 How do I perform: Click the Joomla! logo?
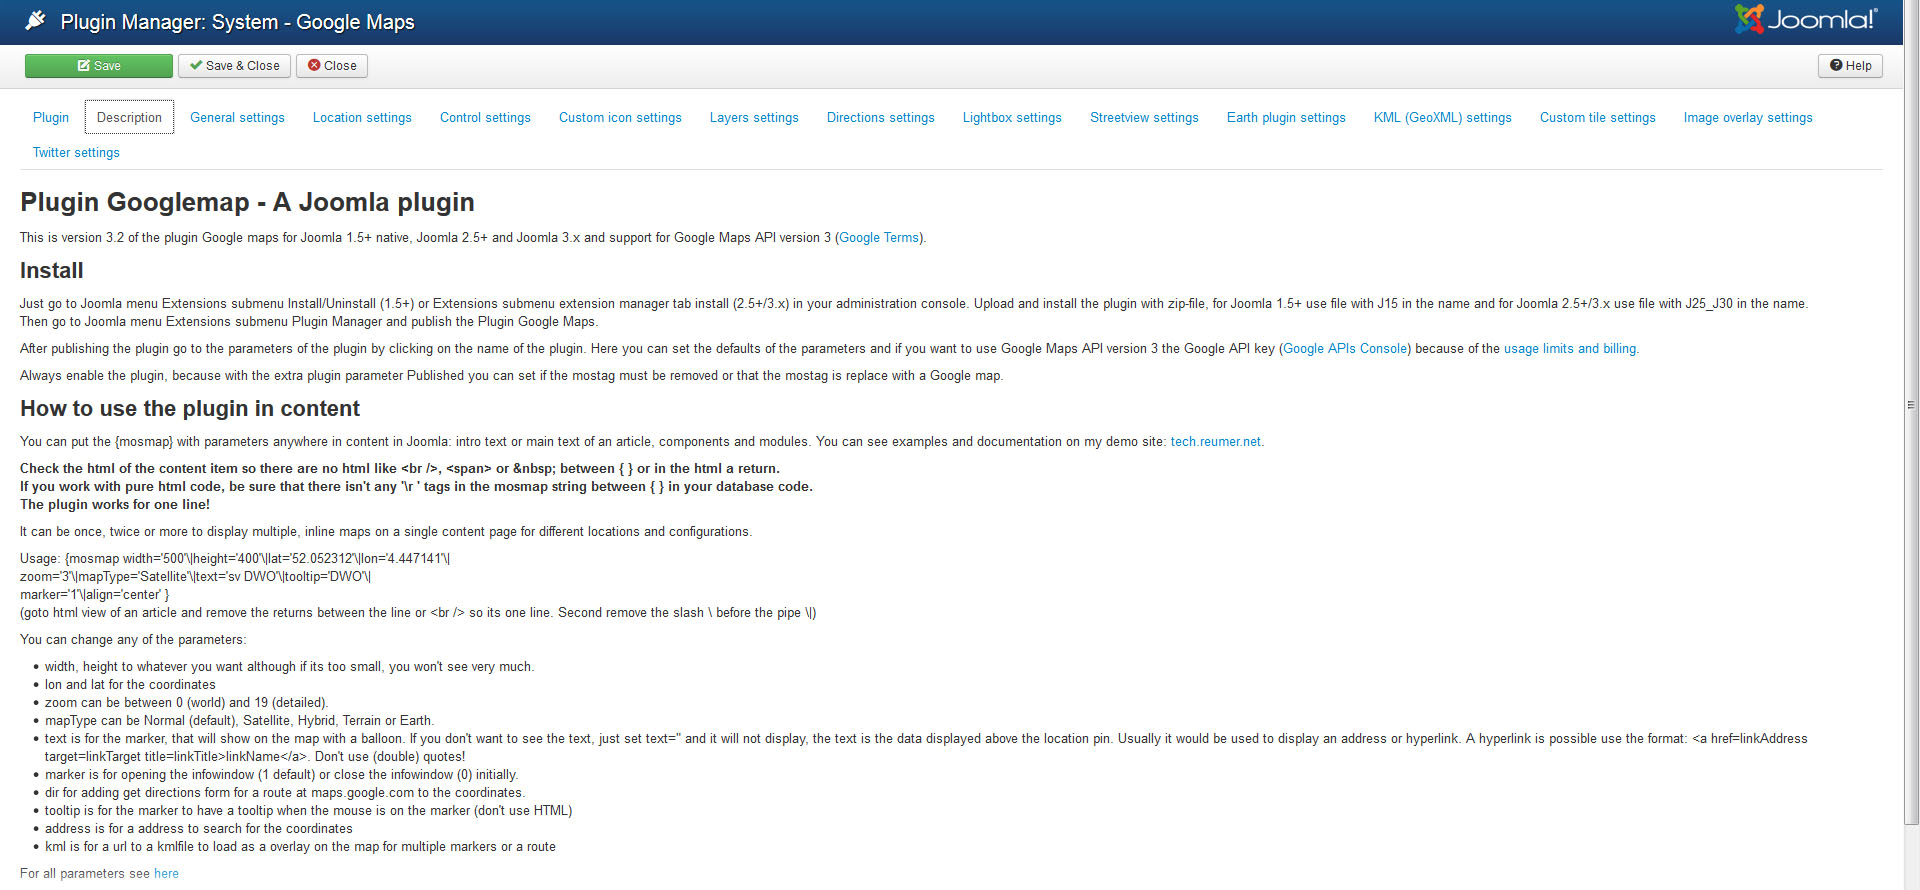pos(1806,19)
